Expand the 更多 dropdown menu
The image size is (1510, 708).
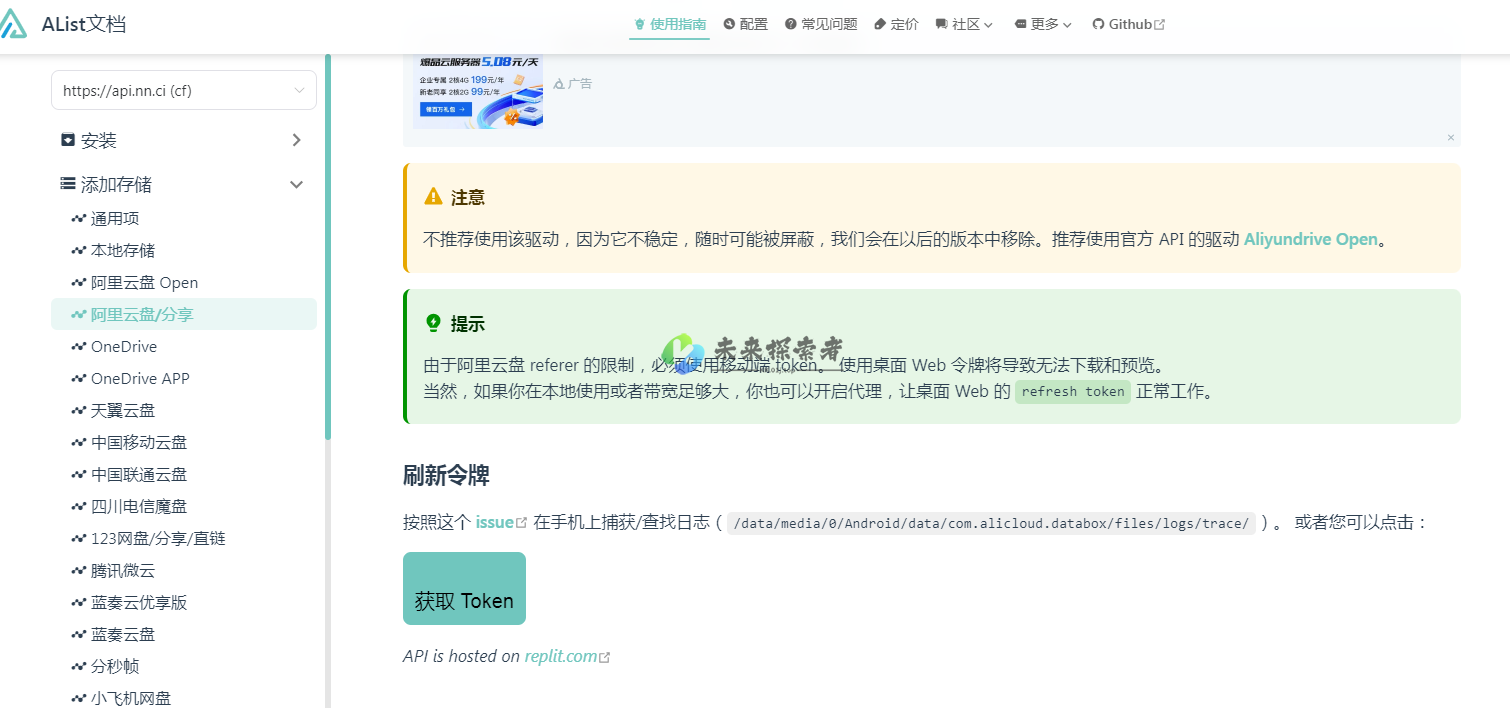1043,24
